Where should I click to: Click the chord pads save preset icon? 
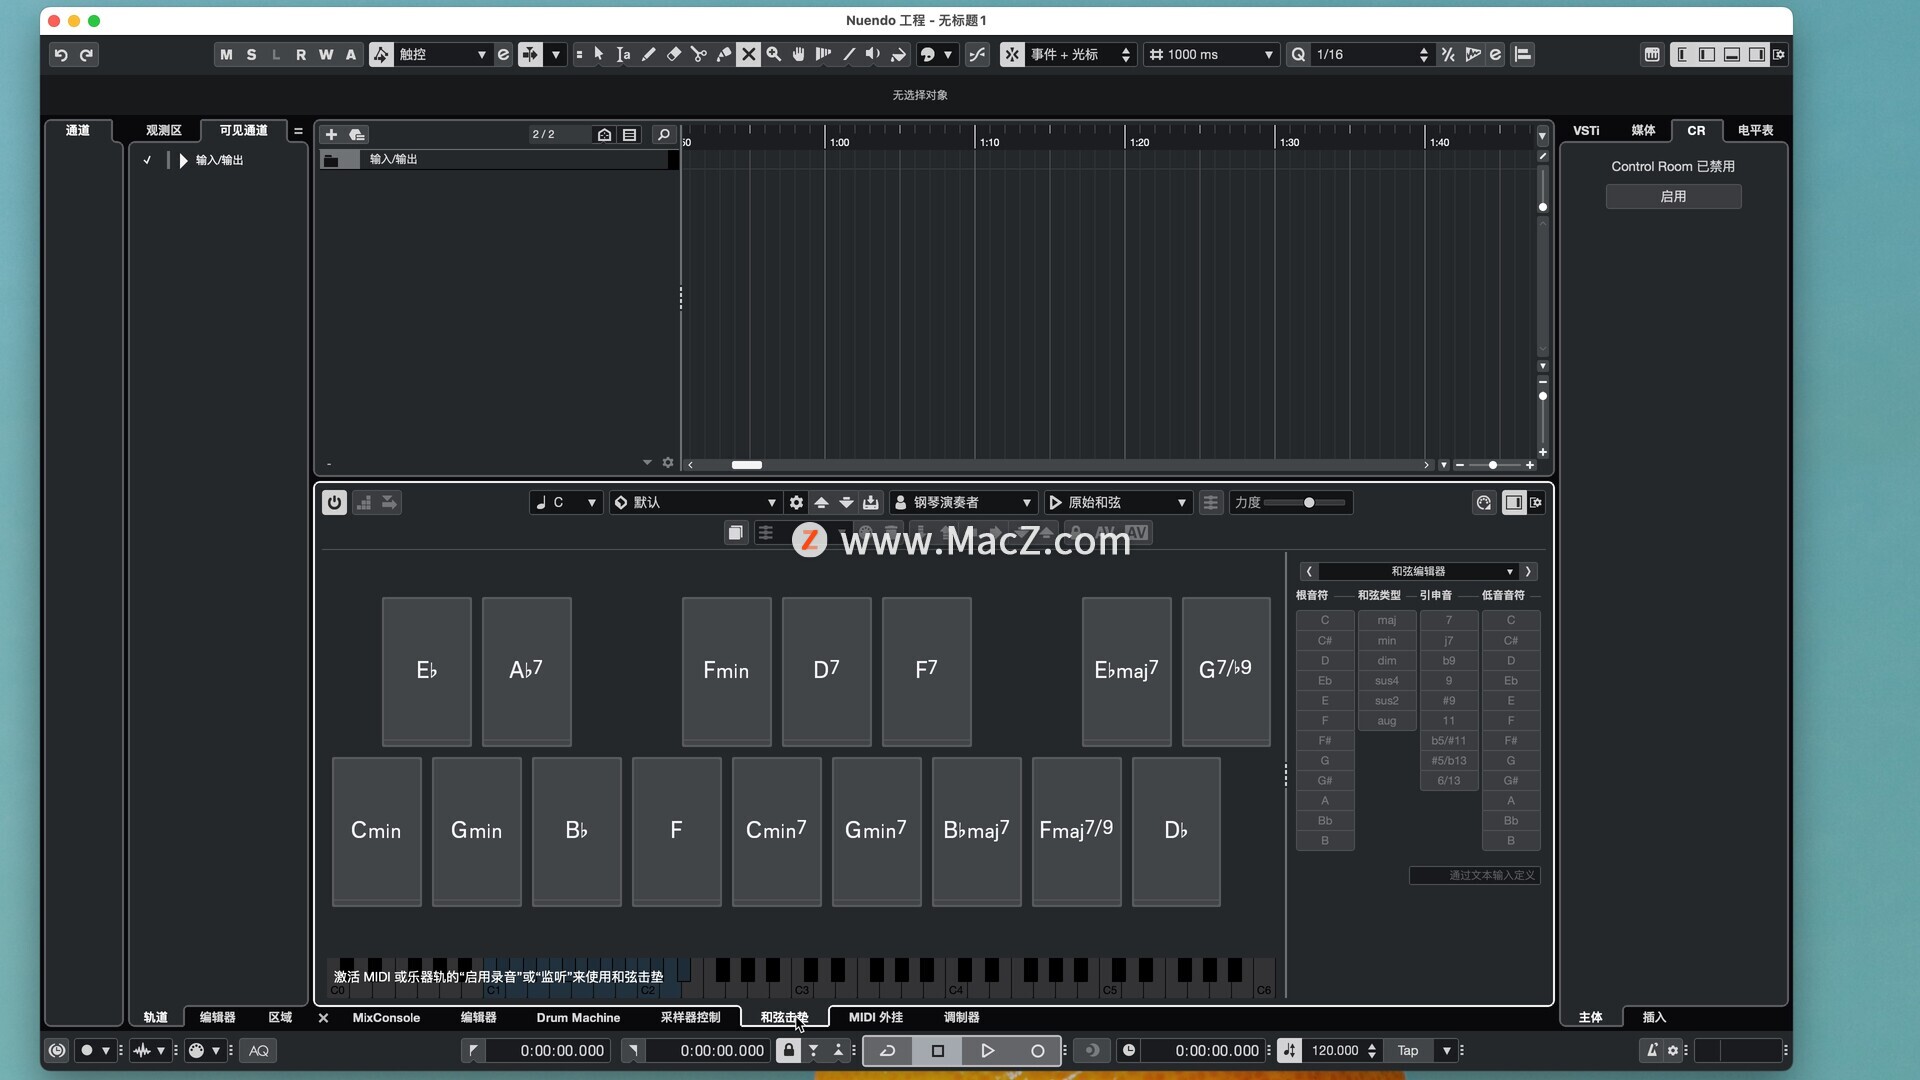pyautogui.click(x=871, y=502)
